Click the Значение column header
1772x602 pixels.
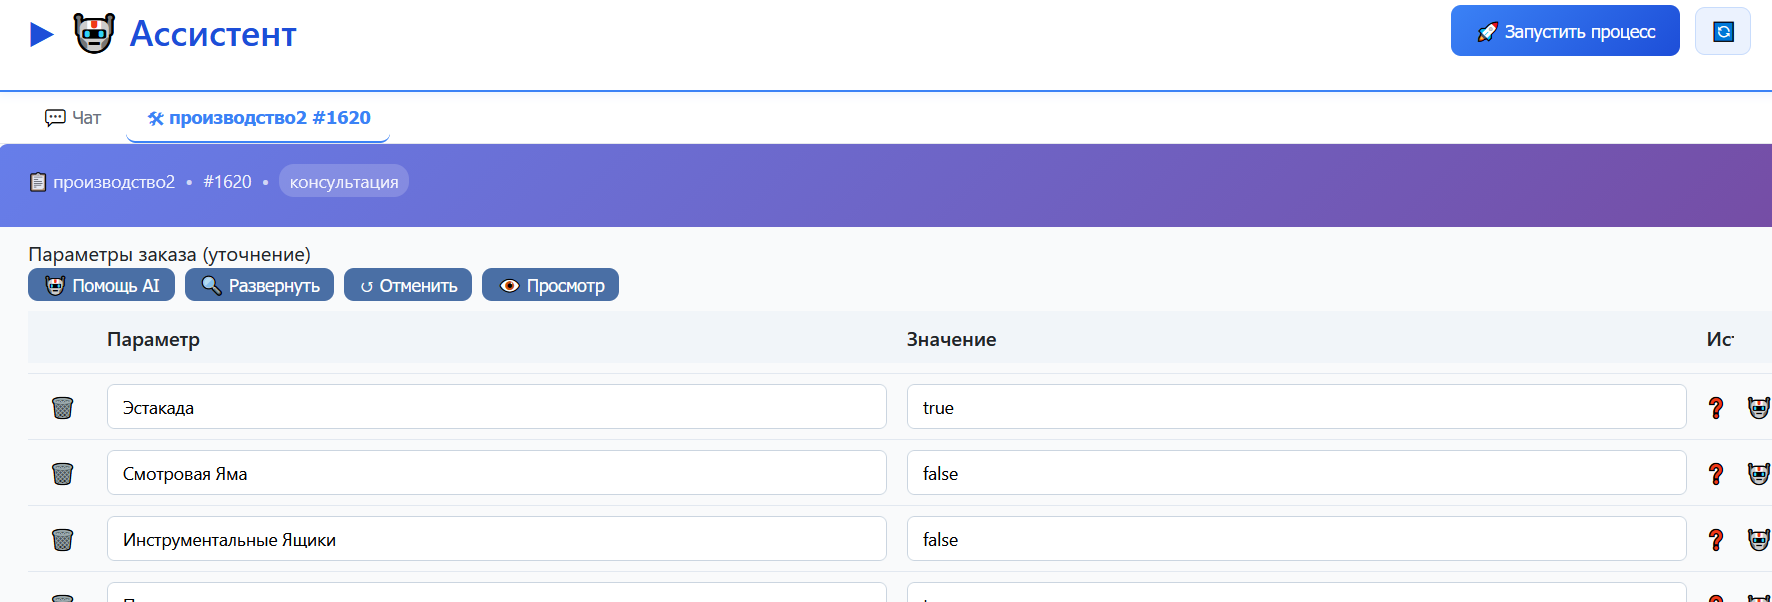click(951, 339)
